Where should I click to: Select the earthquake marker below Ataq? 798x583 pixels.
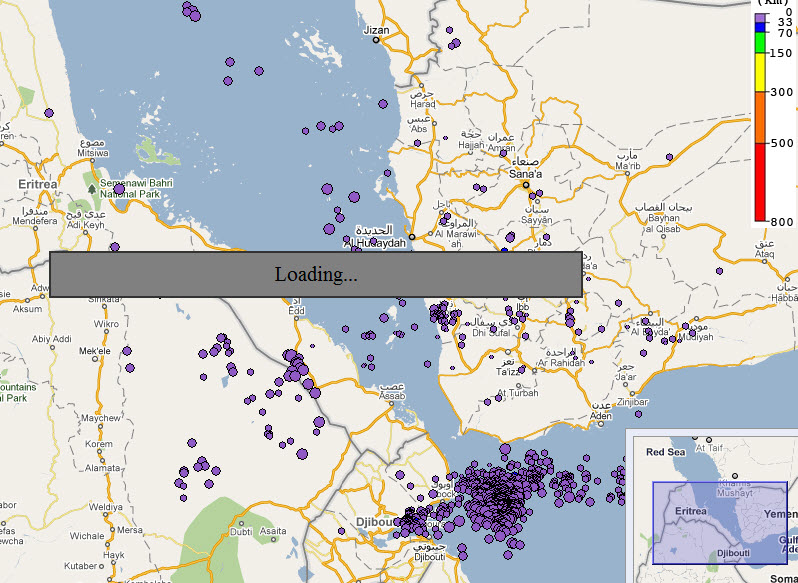(719, 271)
